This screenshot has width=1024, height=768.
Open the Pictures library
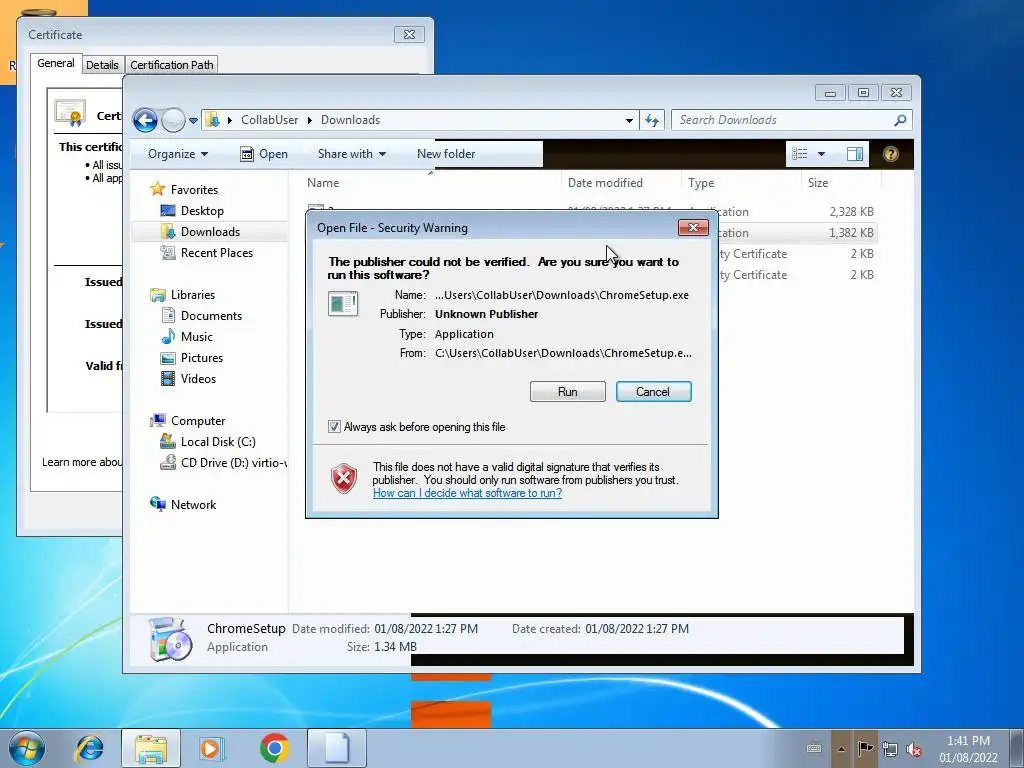pos(202,358)
